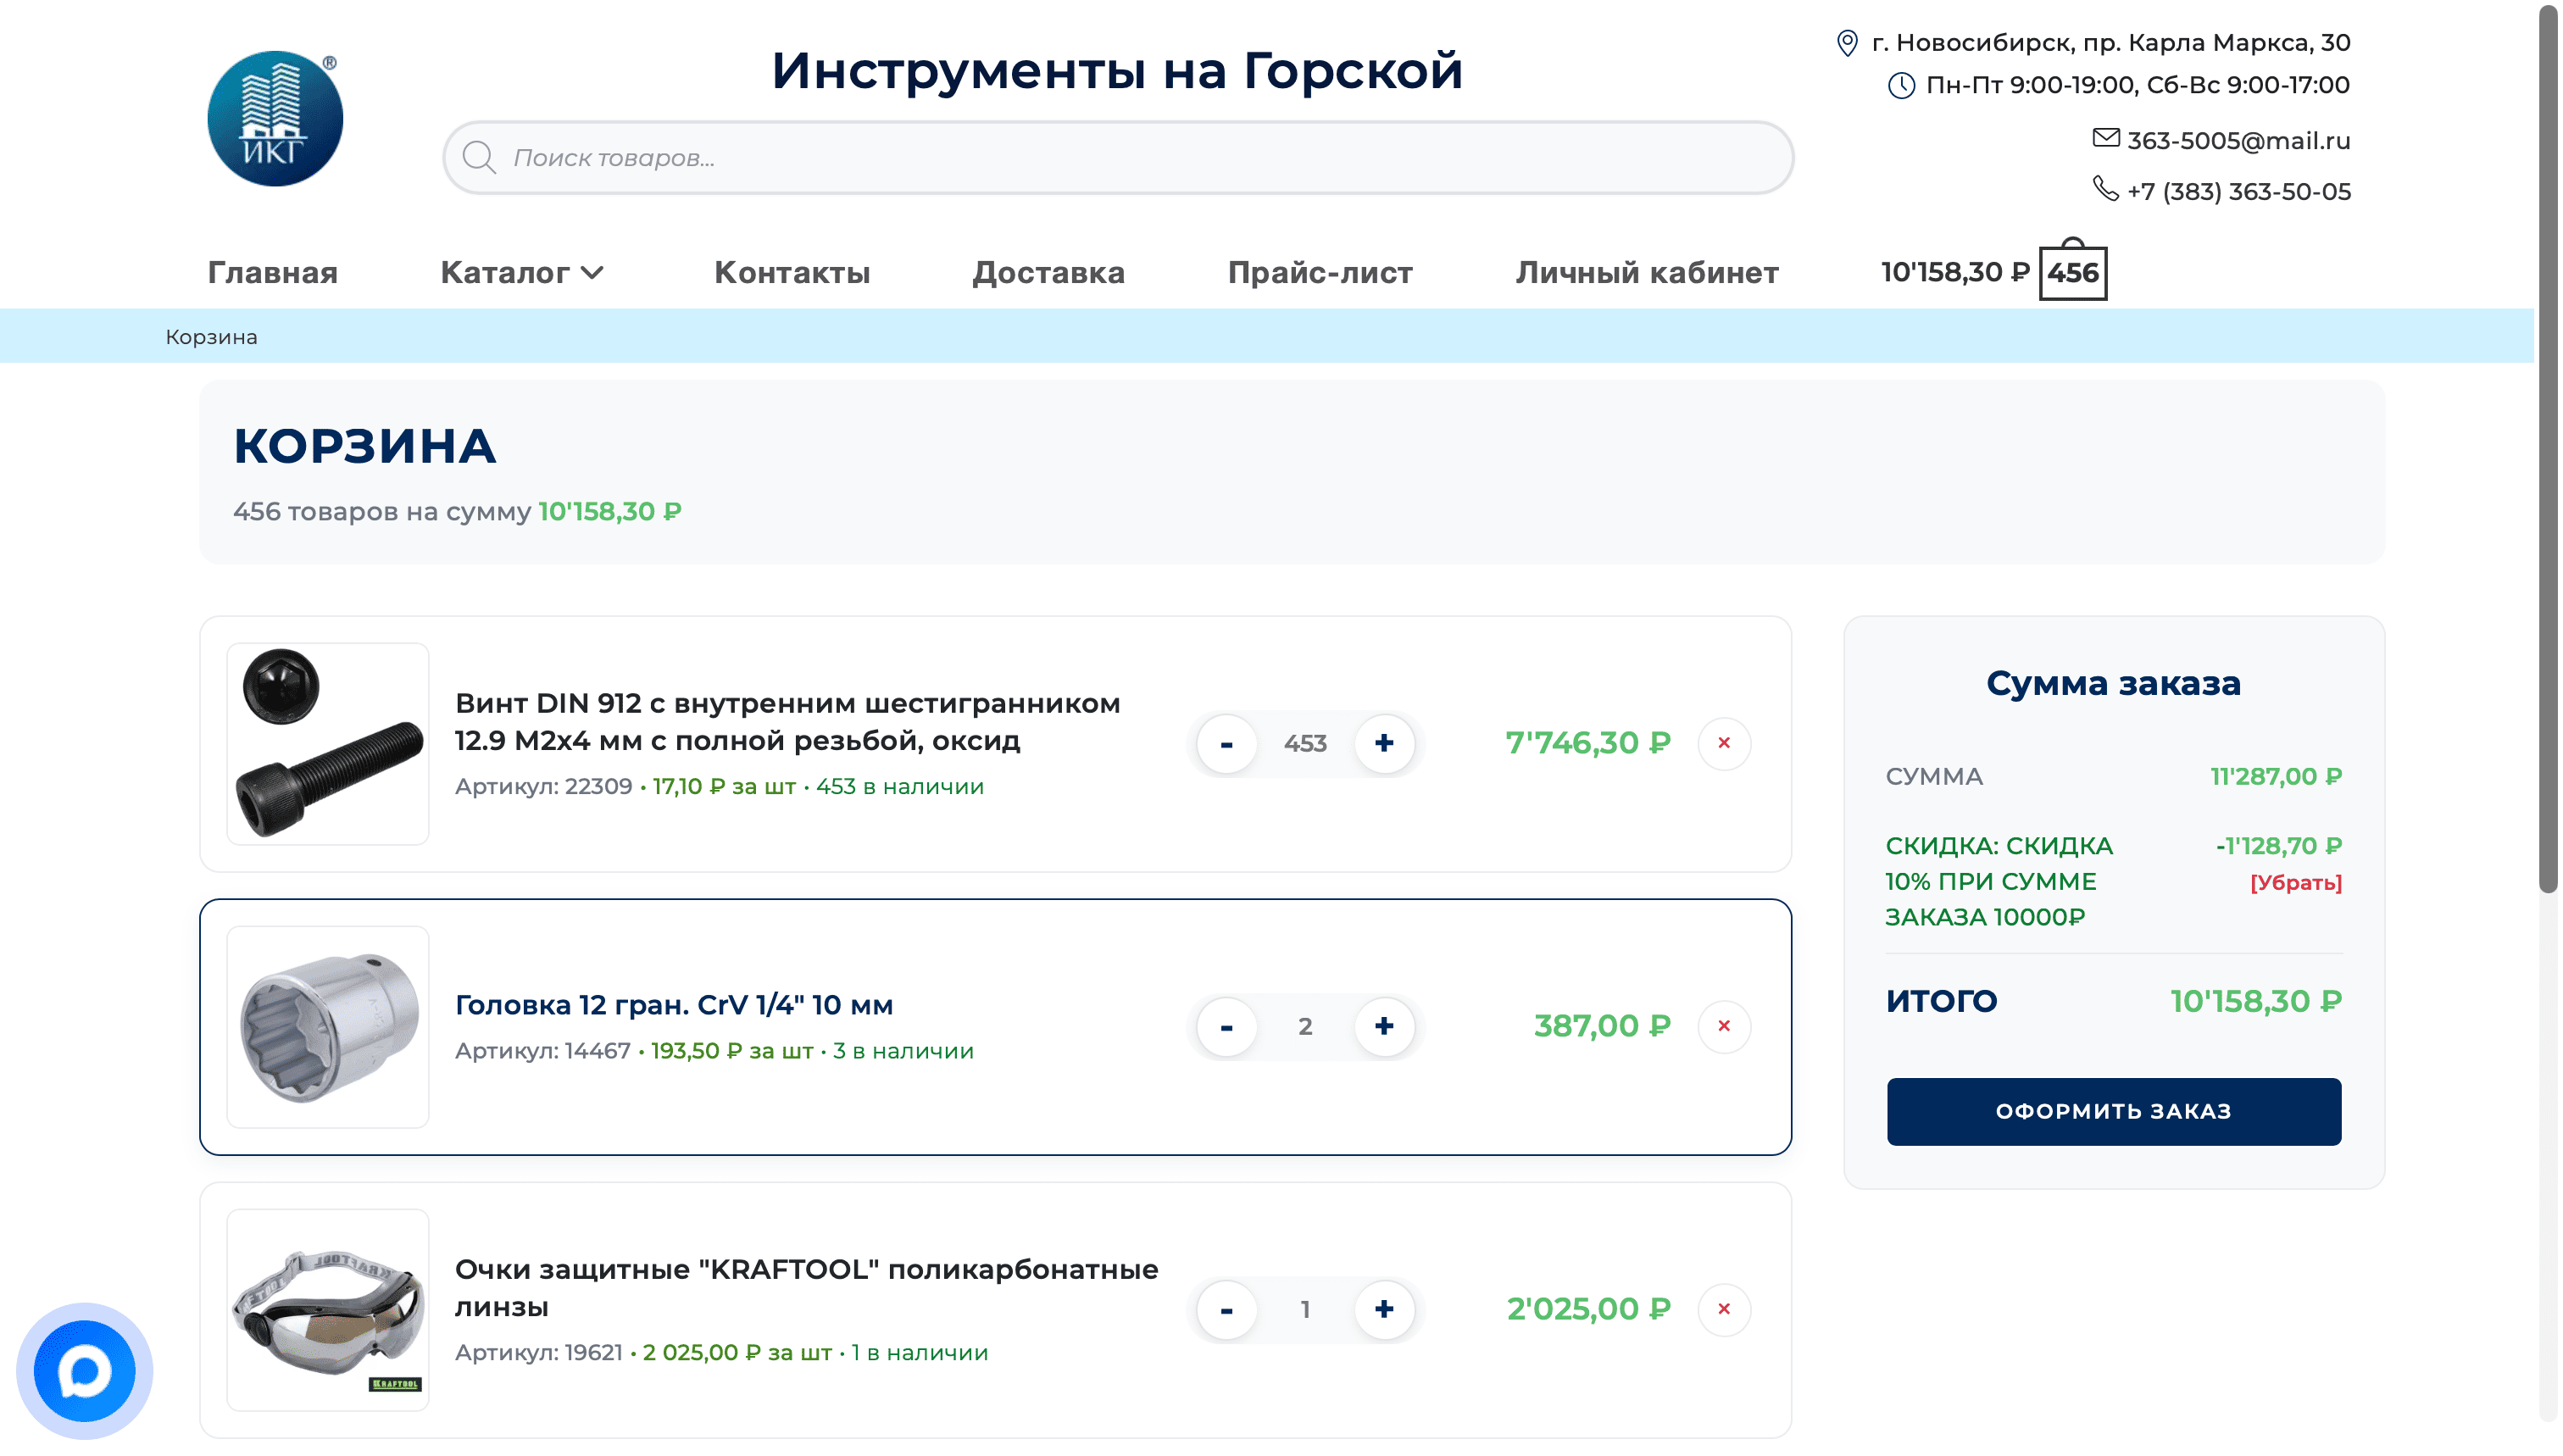The image size is (2563, 1456).
Task: Decrease quantity of Винт DIN 912
Action: tap(1226, 743)
